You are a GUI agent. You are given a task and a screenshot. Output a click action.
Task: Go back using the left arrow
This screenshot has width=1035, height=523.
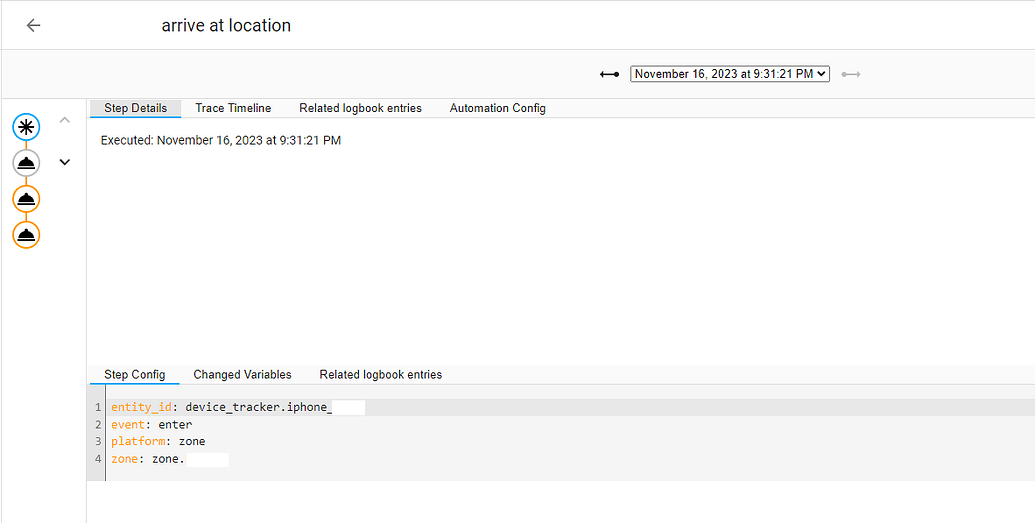pos(33,26)
